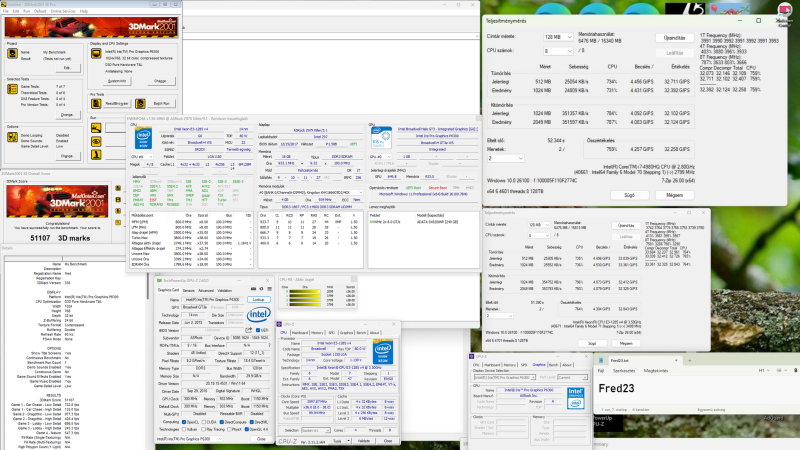Viewport: 800px width, 450px height.
Task: Click the Notepad app icon in Fred23 tab
Action: click(601, 360)
